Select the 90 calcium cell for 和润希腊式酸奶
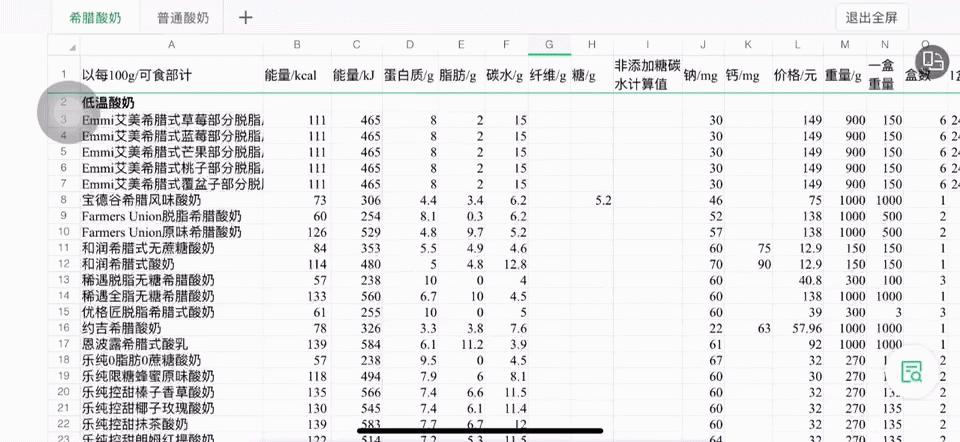The image size is (960, 442). click(x=748, y=264)
